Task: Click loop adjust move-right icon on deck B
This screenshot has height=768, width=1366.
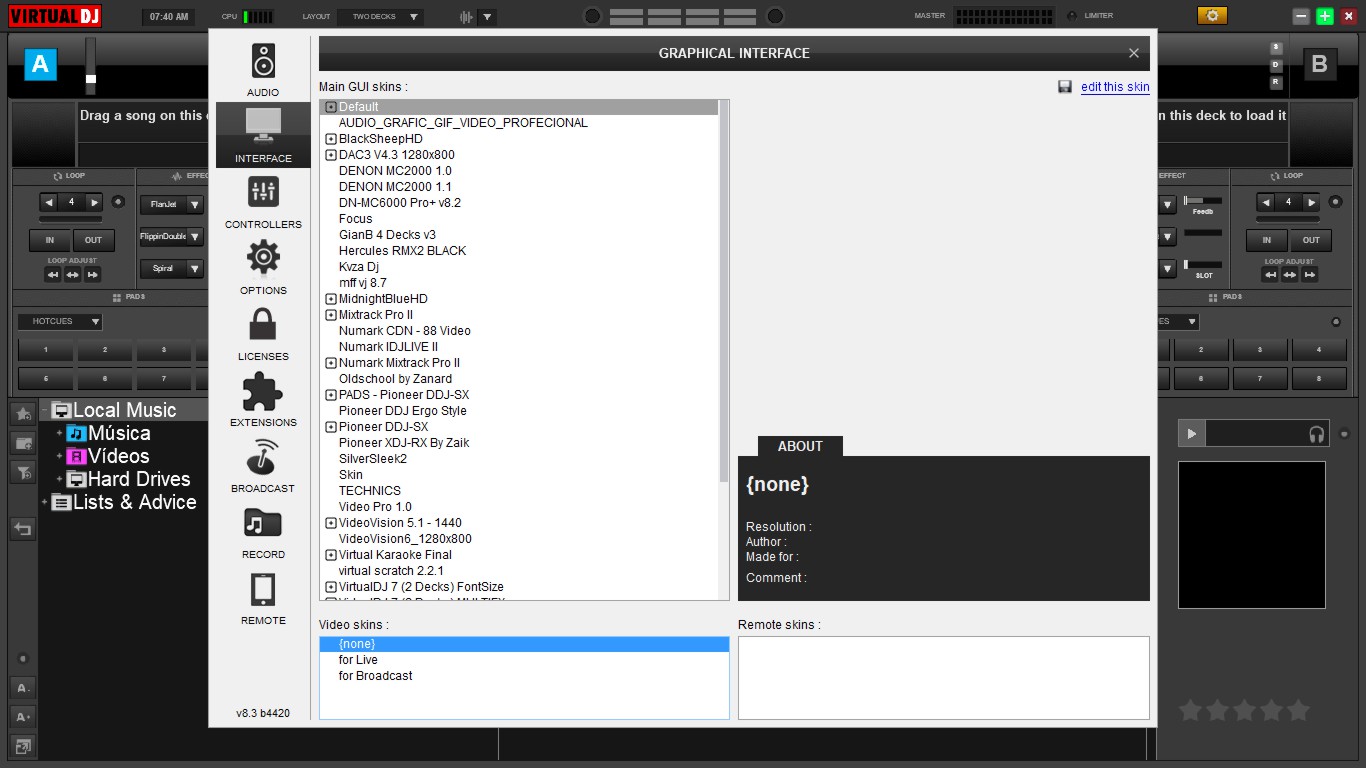Action: tap(1310, 275)
